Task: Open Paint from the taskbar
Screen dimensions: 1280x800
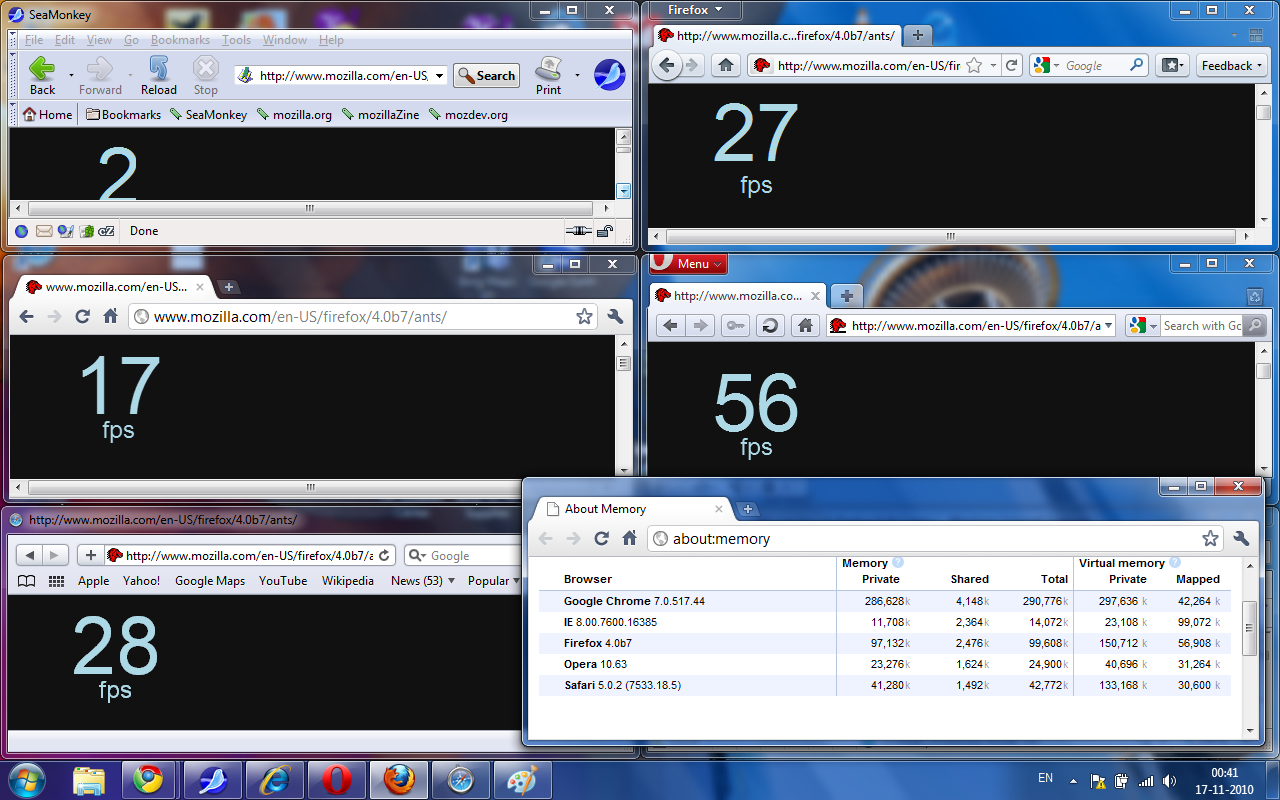Action: pyautogui.click(x=522, y=779)
